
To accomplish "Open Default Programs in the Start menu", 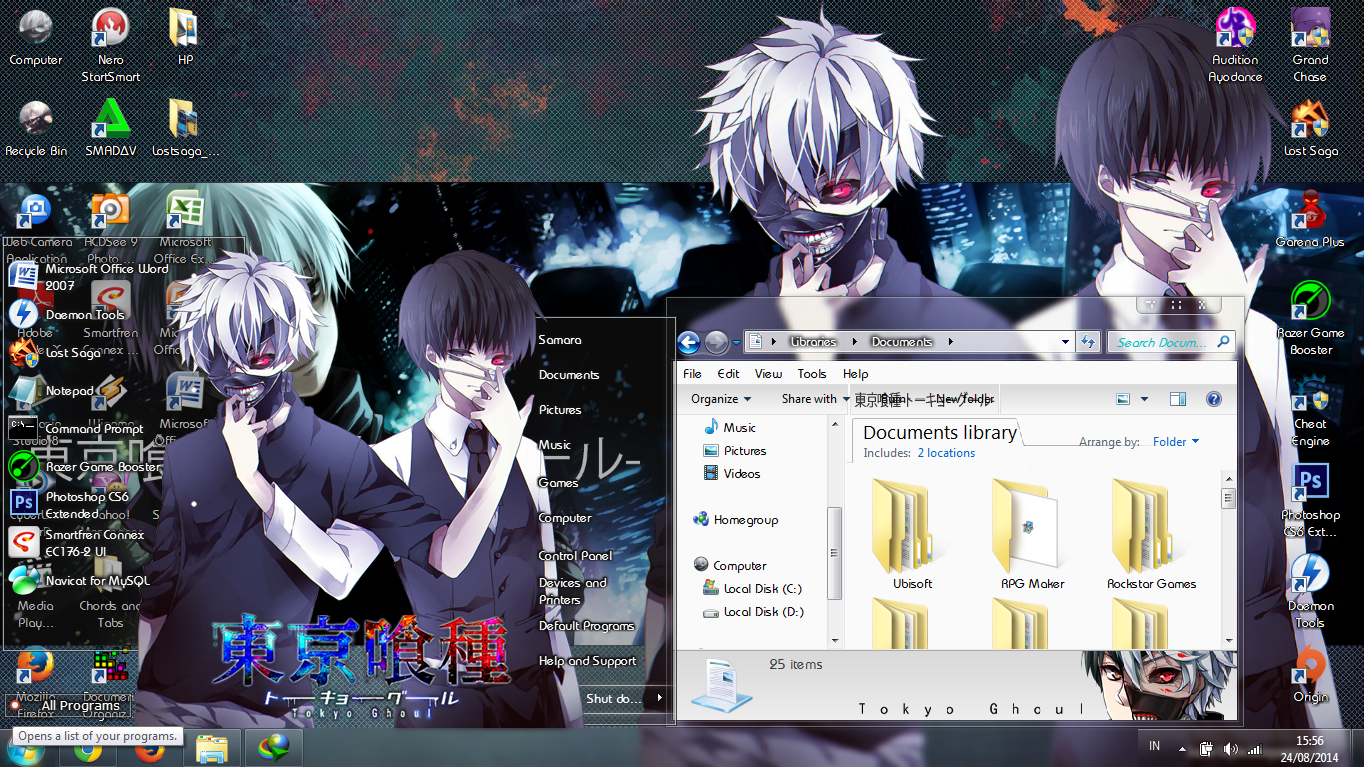I will 586,626.
